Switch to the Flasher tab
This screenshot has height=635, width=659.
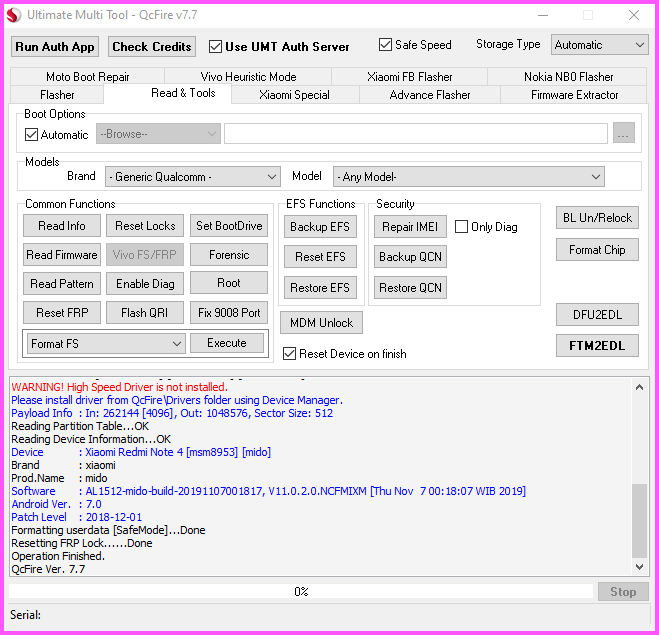[57, 95]
